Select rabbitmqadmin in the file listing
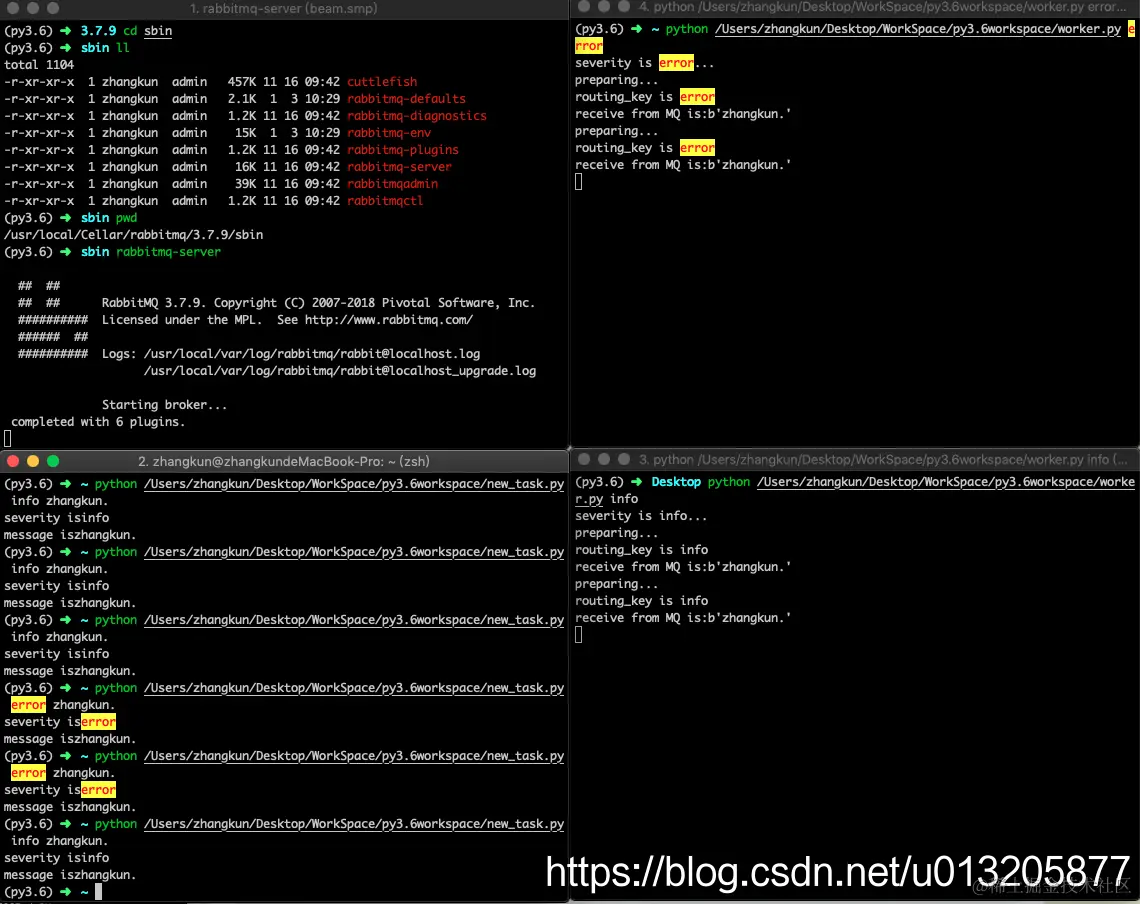 [x=392, y=184]
